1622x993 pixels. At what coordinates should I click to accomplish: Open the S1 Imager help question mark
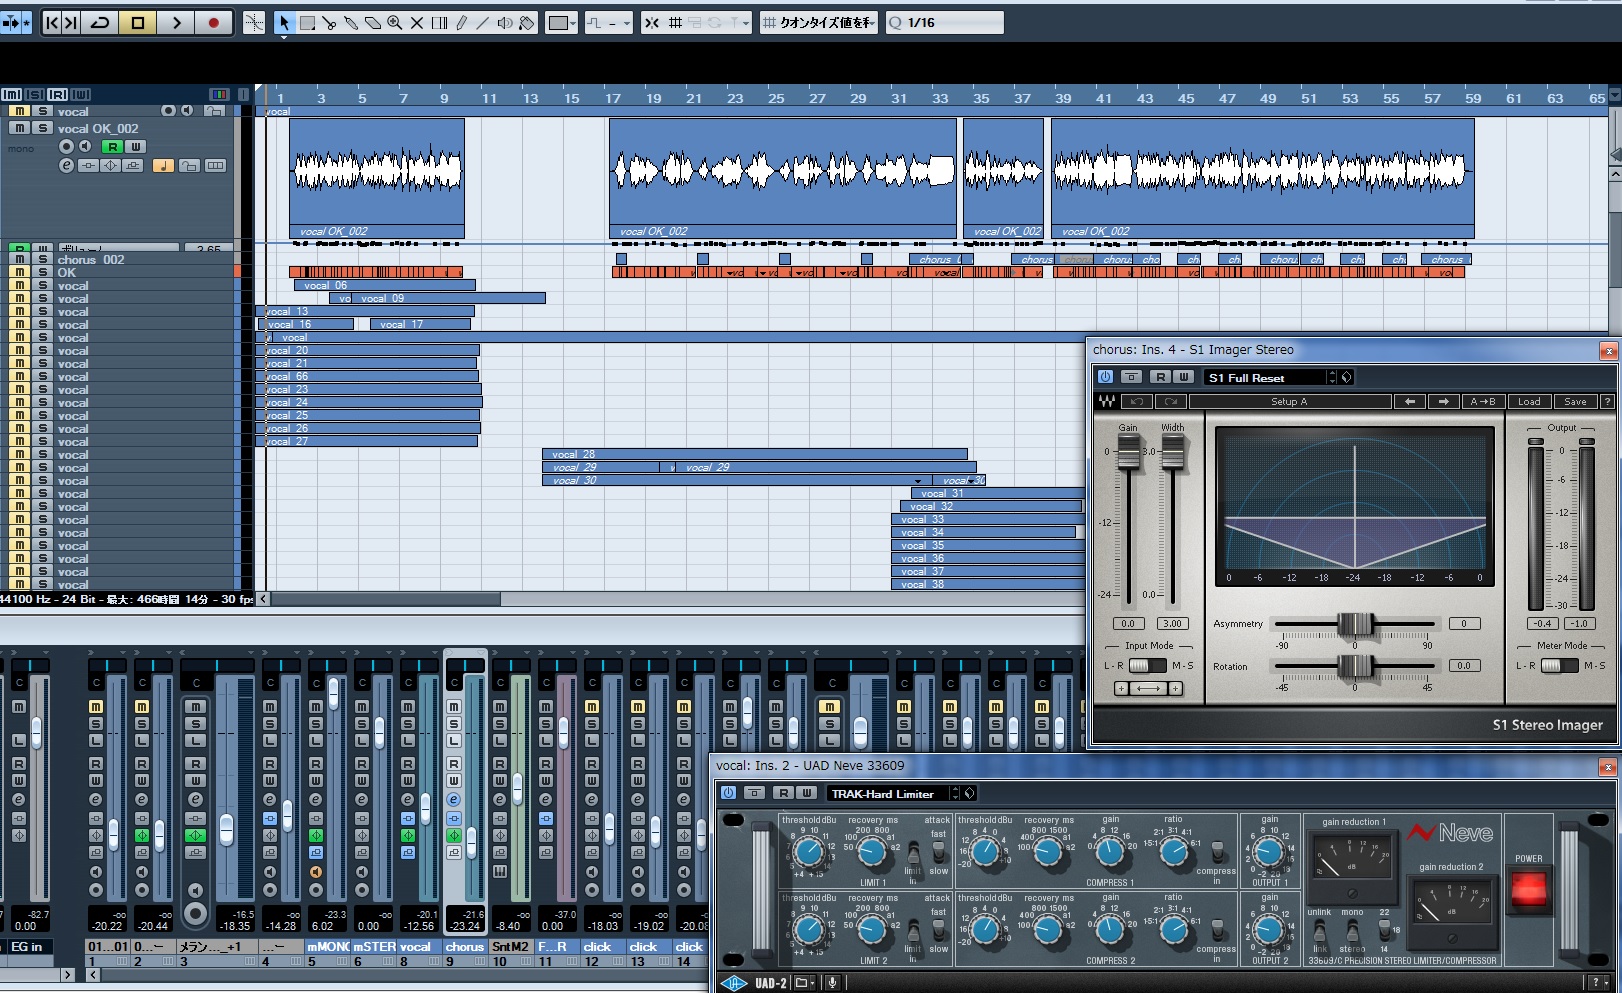tap(1607, 401)
